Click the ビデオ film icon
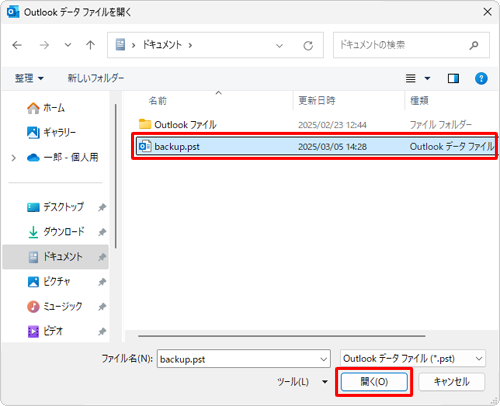The image size is (500, 406). coord(33,331)
